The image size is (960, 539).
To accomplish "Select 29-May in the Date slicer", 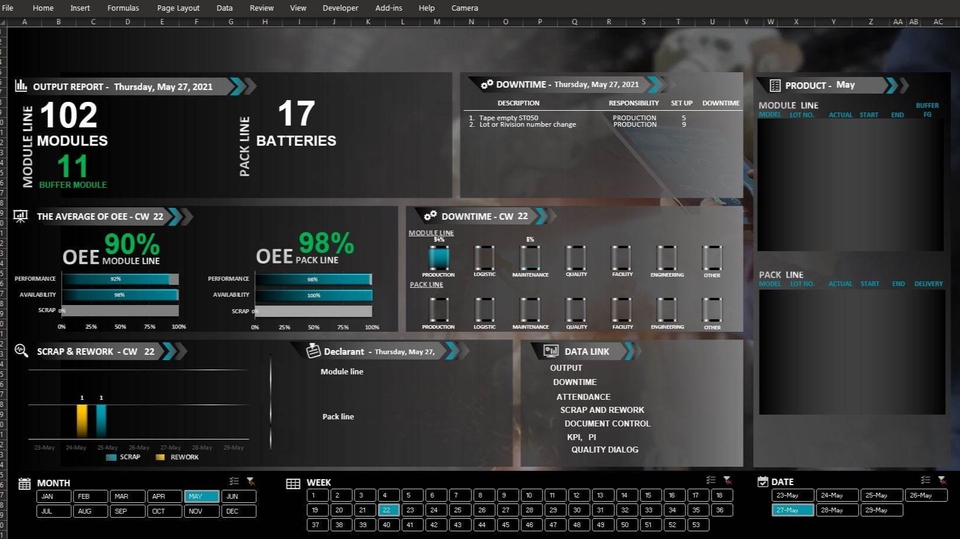I will (x=881, y=510).
